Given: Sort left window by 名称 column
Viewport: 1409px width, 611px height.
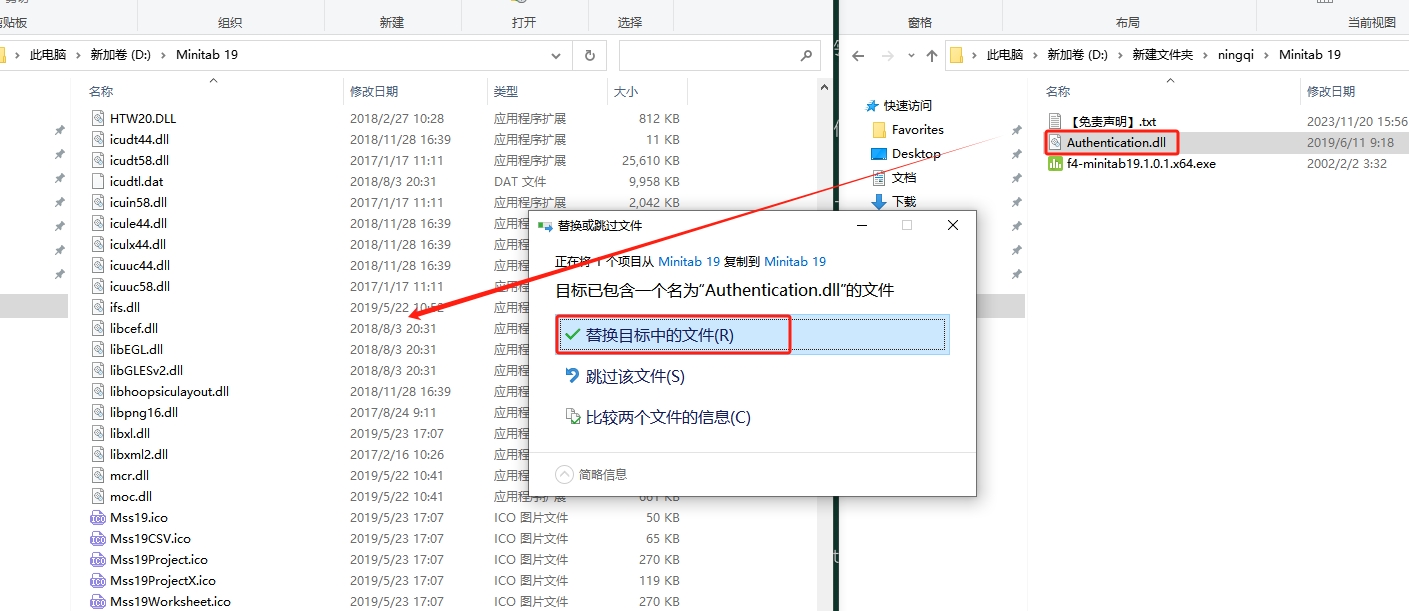Looking at the screenshot, I should (101, 91).
